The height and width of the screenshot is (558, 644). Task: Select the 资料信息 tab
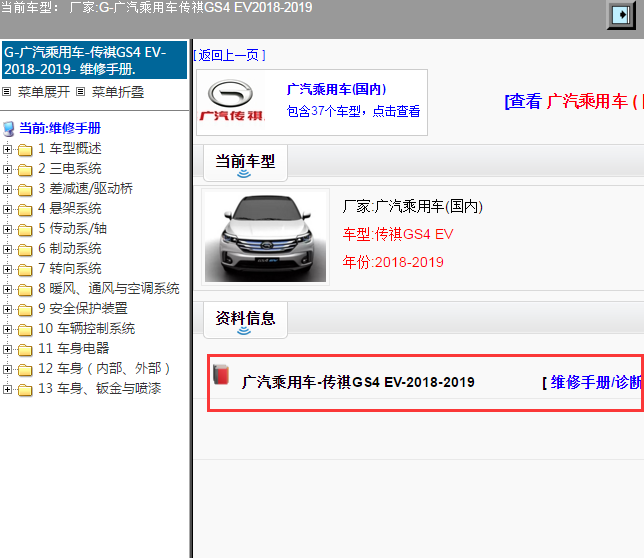point(245,319)
